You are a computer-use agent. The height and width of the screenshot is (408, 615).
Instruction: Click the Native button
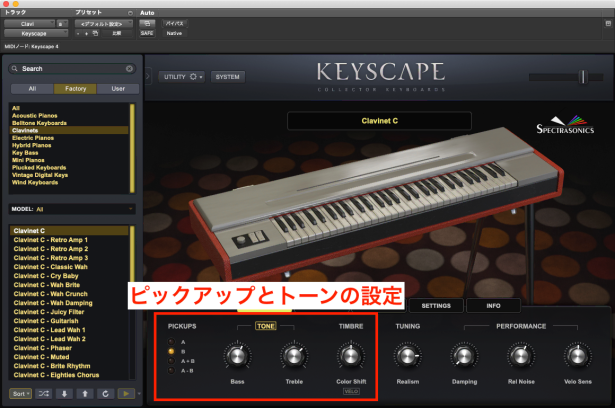point(175,33)
